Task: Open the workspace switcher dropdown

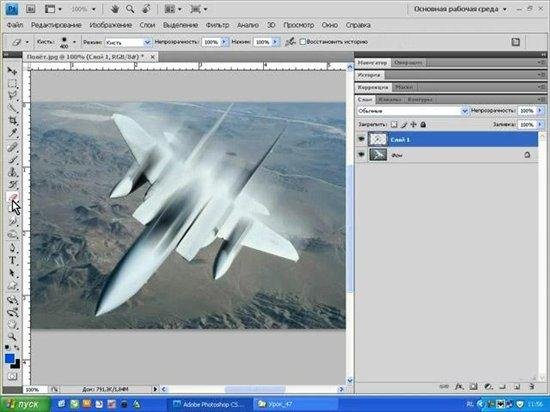Action: 461,9
